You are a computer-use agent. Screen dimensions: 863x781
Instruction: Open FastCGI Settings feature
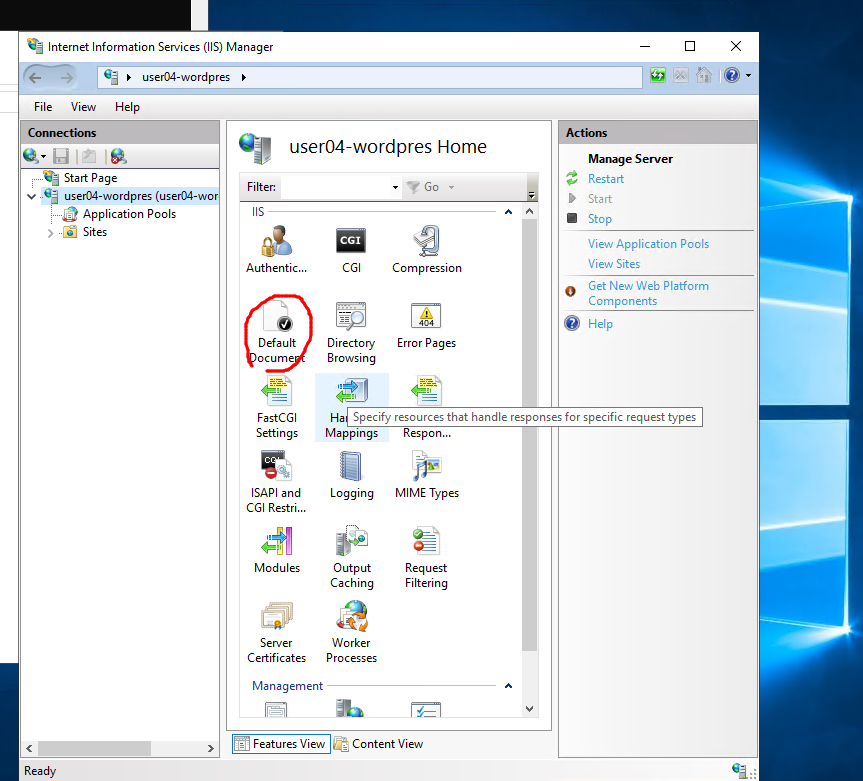(x=277, y=407)
